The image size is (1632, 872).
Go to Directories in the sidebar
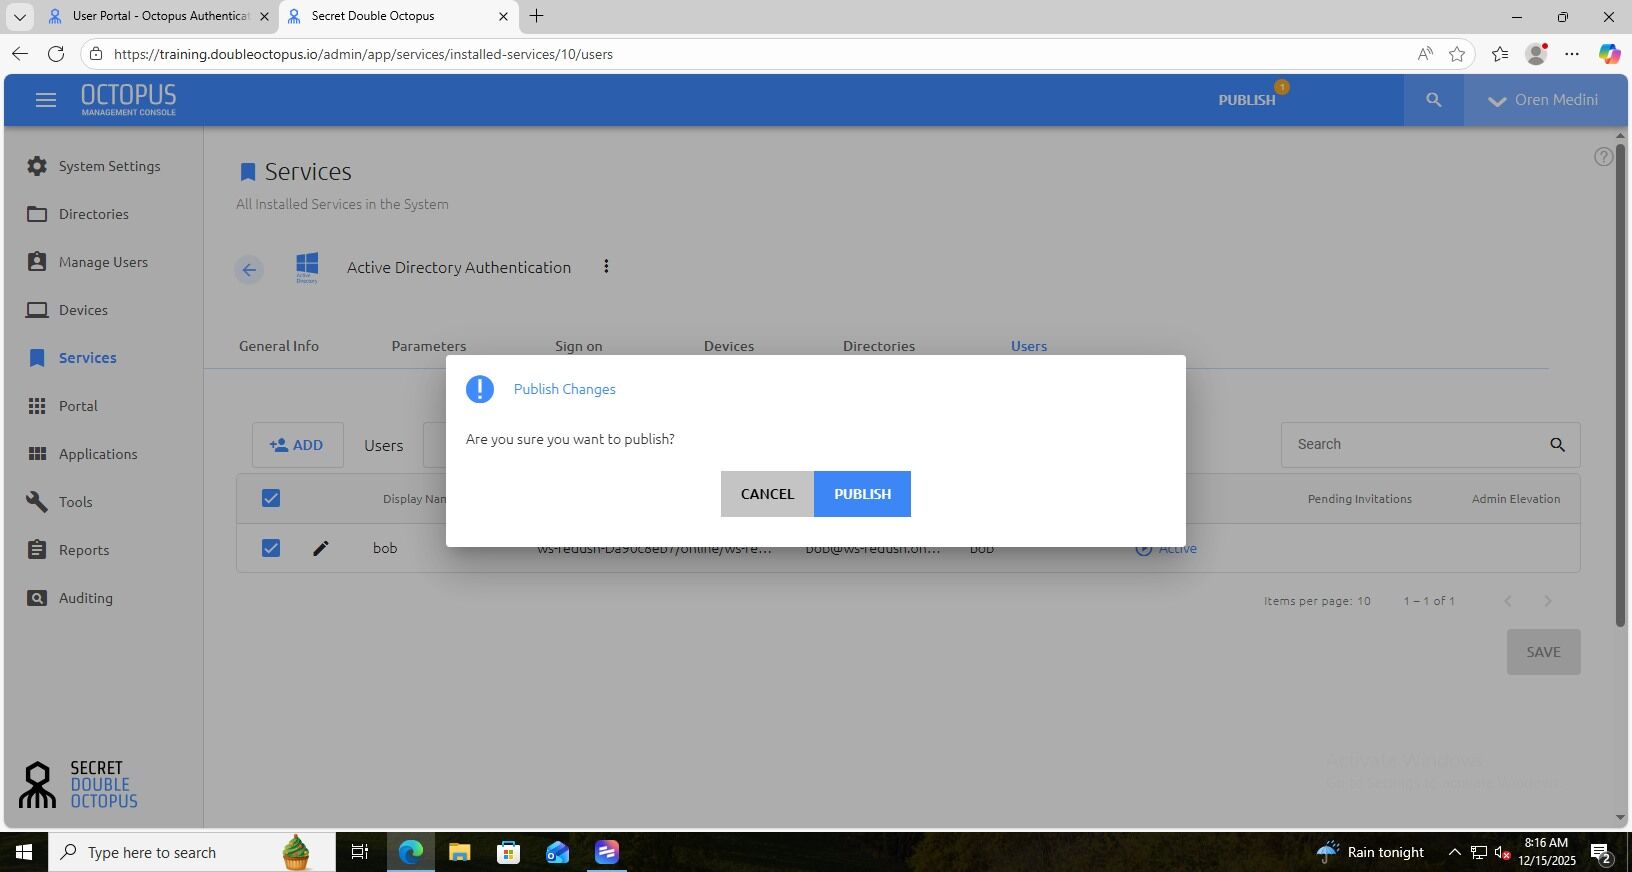93,214
